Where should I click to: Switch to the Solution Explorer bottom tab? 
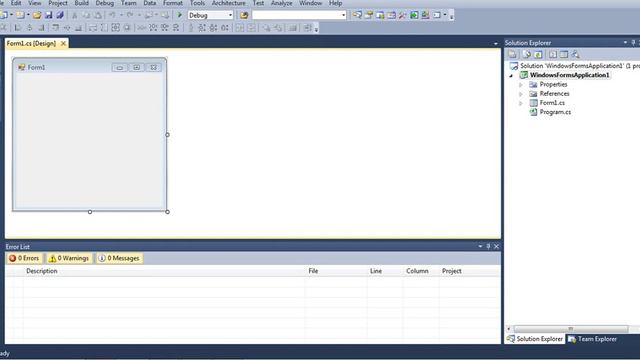click(x=535, y=339)
